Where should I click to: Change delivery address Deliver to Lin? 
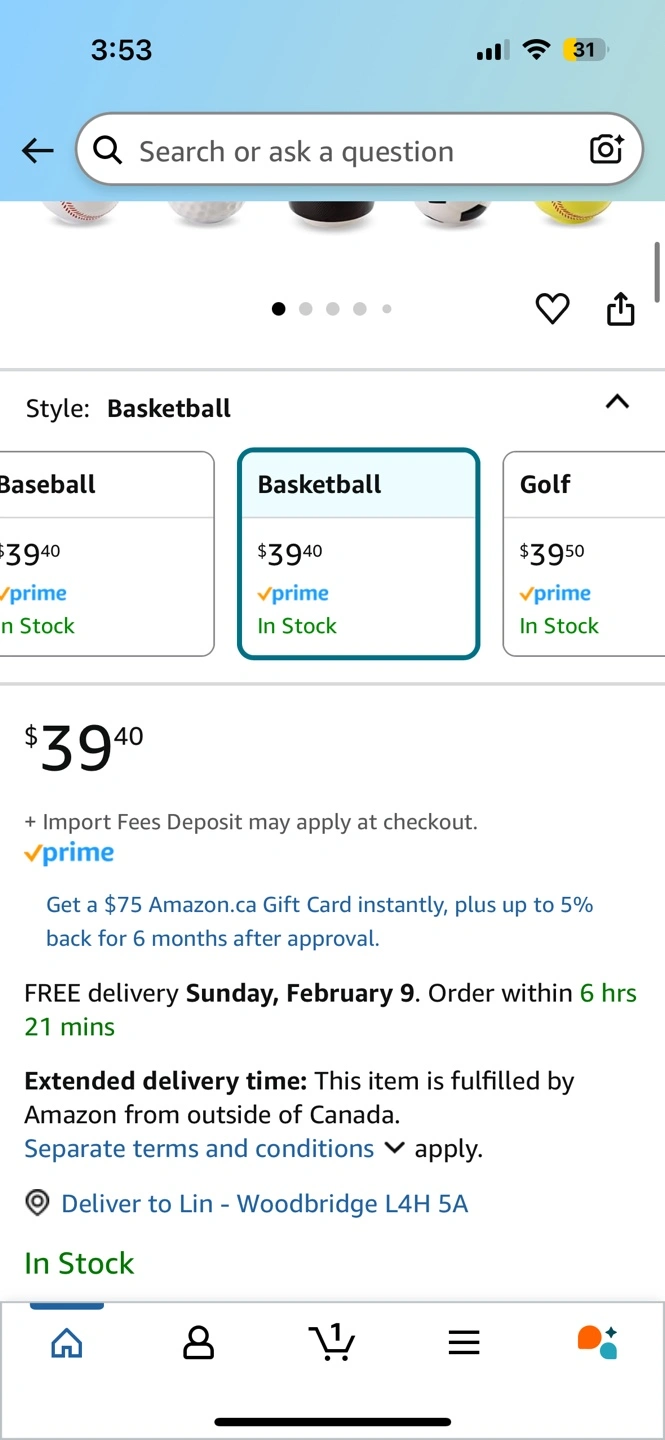(264, 1203)
